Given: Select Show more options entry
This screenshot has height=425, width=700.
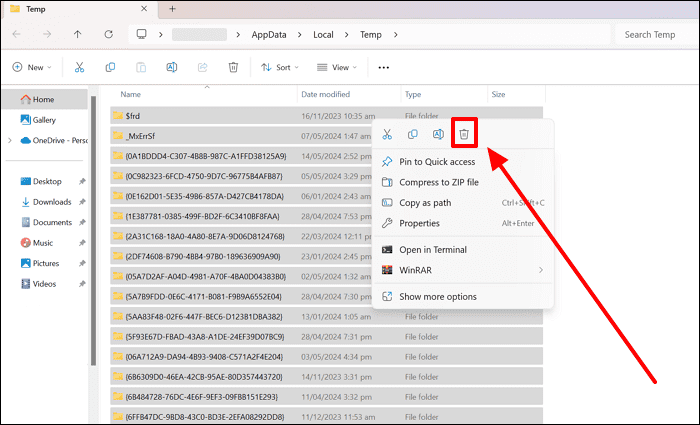Looking at the screenshot, I should [437, 297].
